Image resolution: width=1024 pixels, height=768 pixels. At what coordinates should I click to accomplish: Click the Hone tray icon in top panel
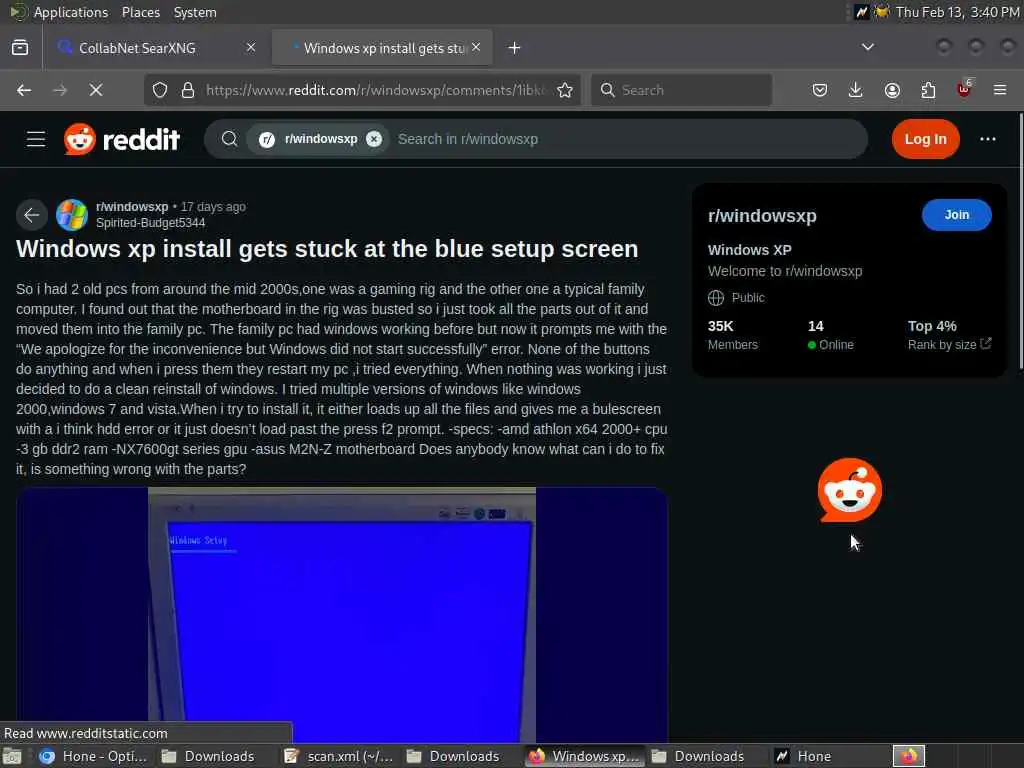point(861,12)
